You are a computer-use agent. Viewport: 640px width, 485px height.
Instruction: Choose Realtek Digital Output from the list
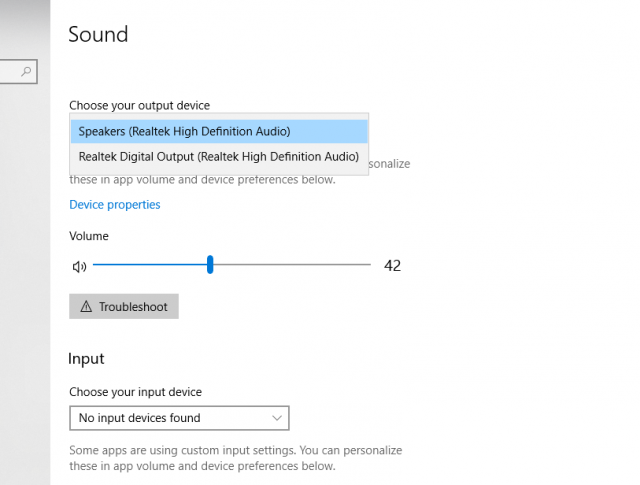click(x=219, y=157)
